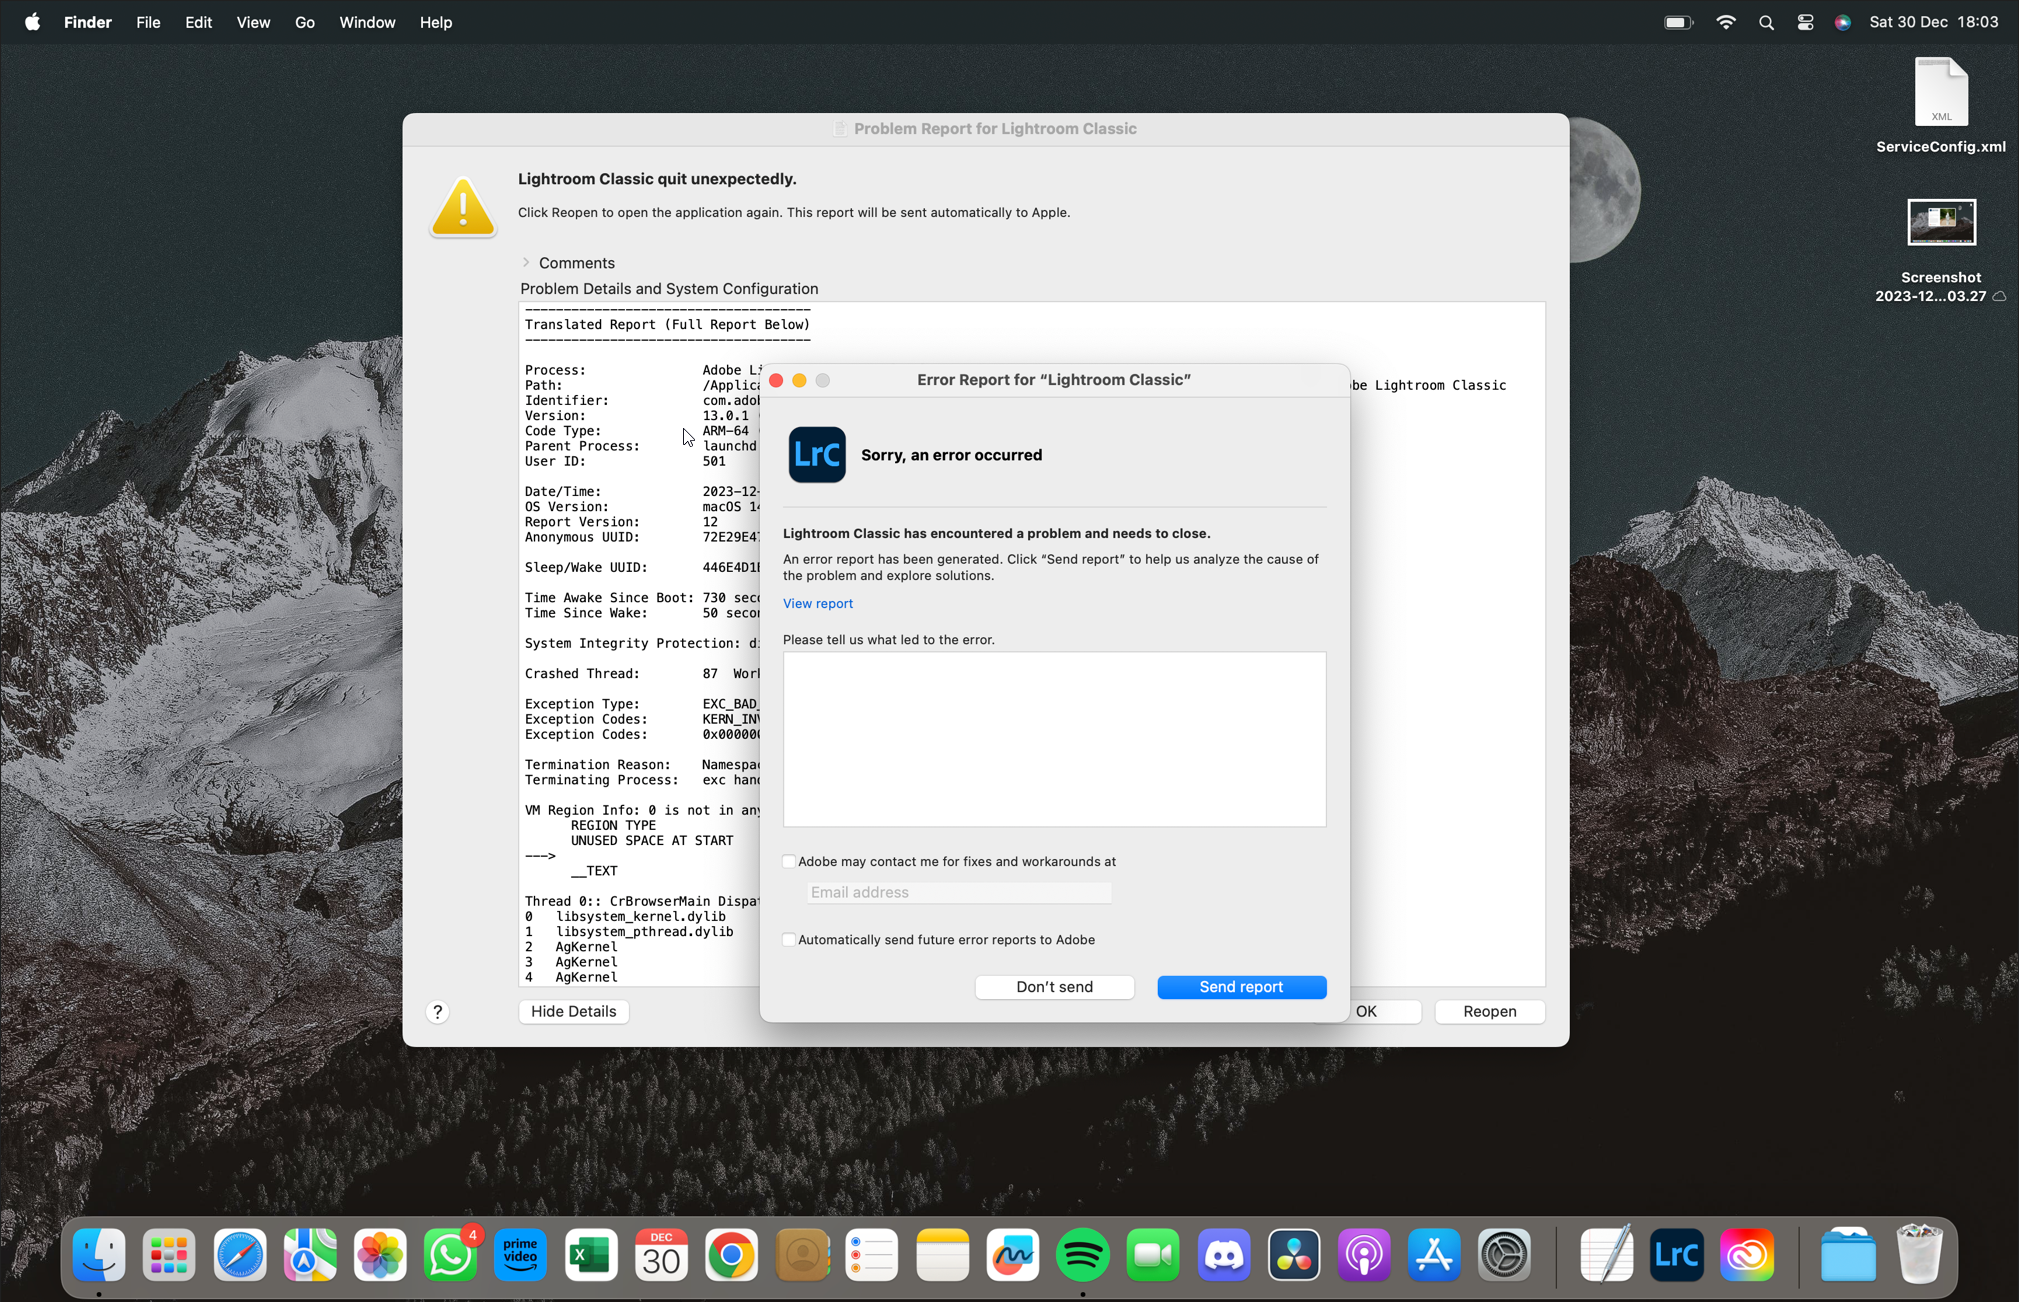Check automatically send future error reports

click(x=789, y=939)
